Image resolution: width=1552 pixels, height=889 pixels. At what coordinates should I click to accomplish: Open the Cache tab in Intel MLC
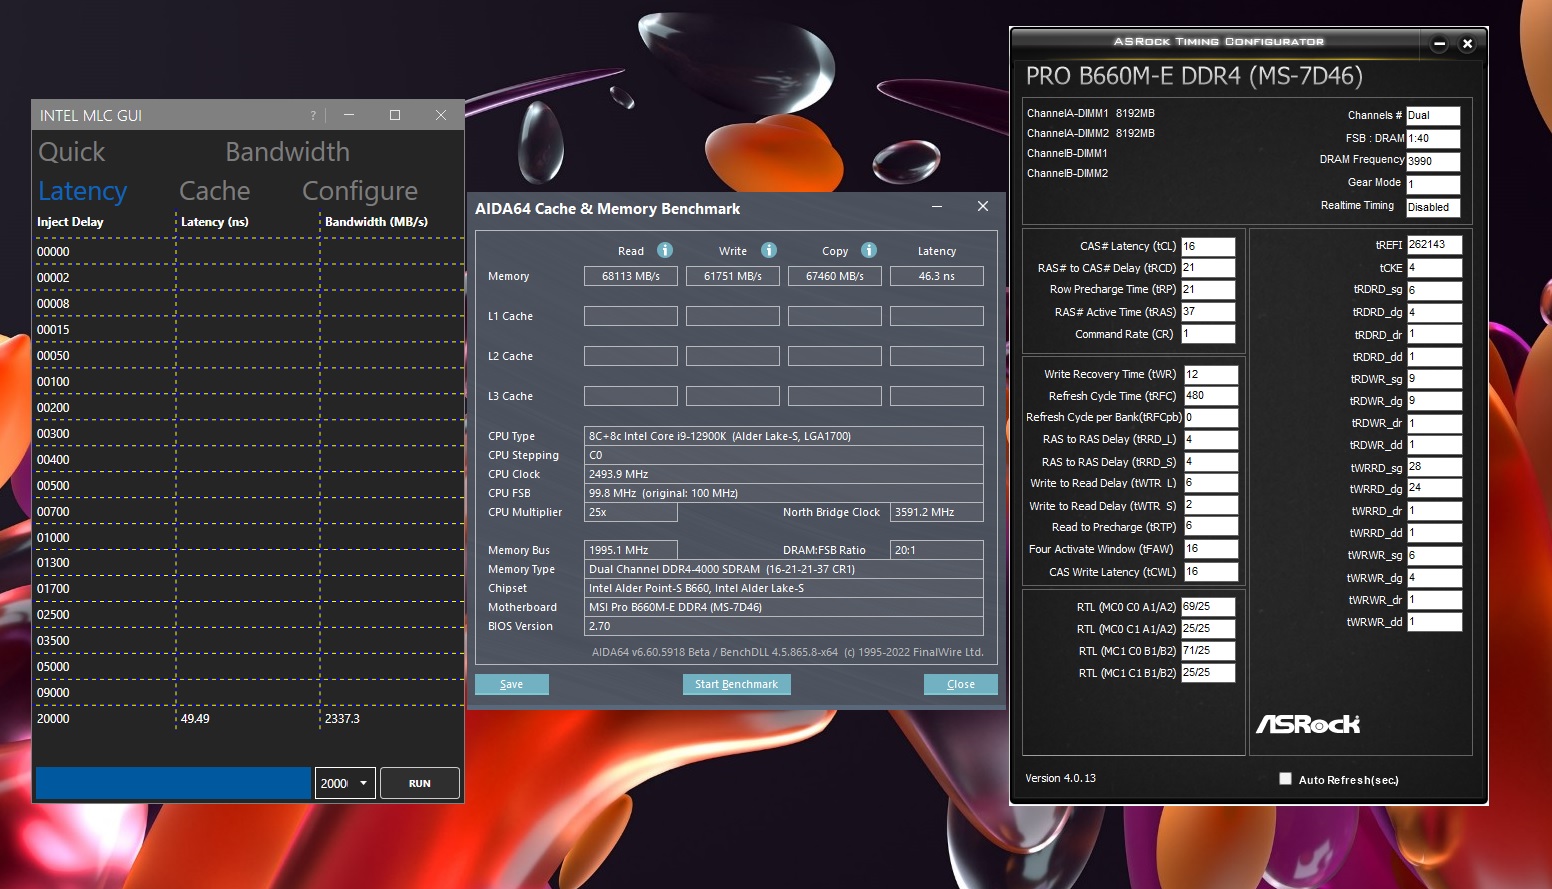[214, 191]
